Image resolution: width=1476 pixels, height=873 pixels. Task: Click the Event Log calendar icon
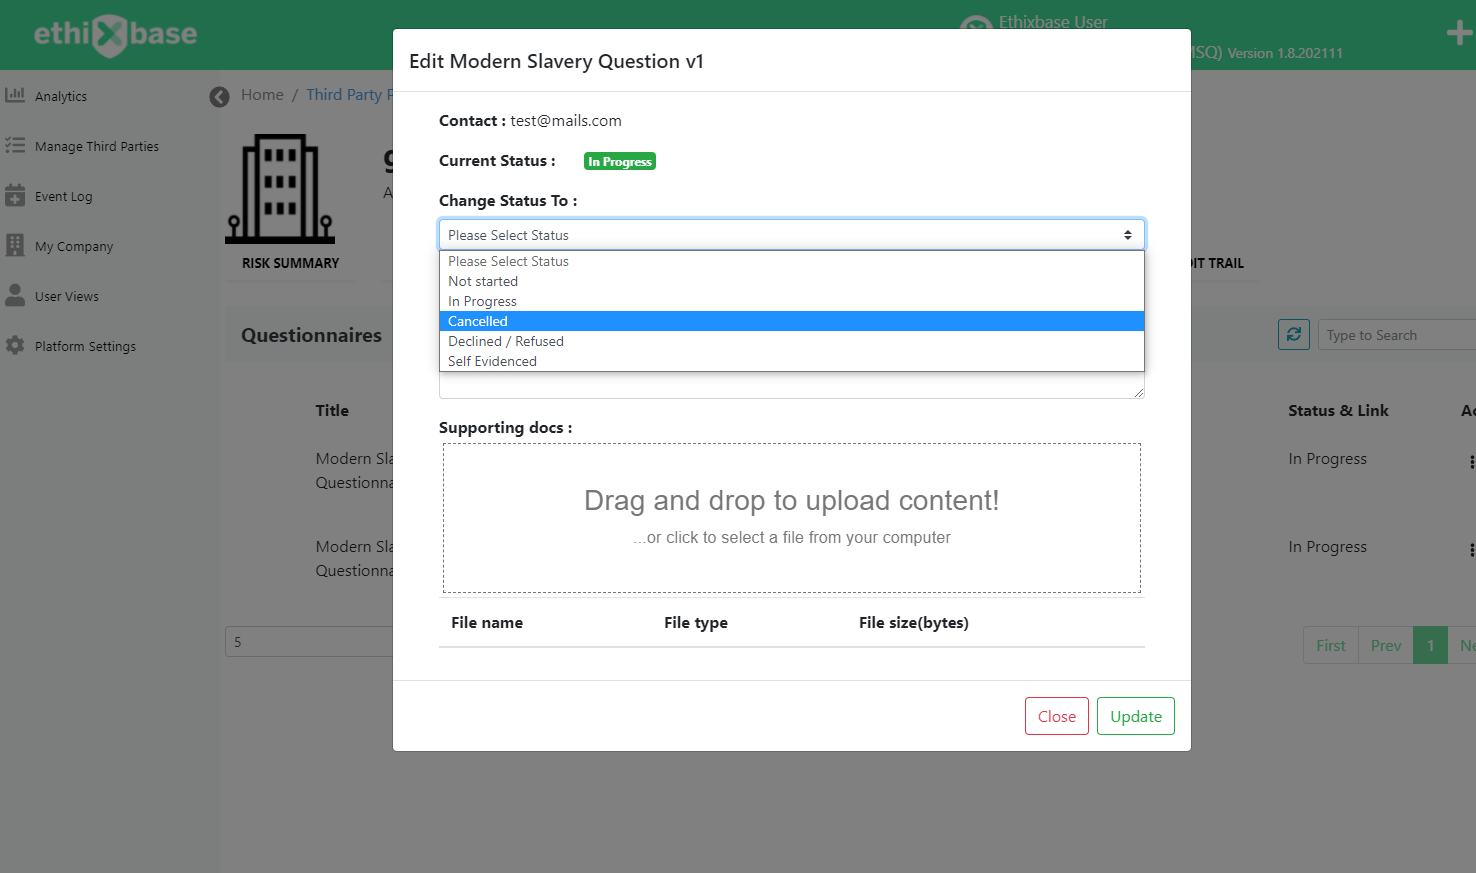(x=15, y=195)
